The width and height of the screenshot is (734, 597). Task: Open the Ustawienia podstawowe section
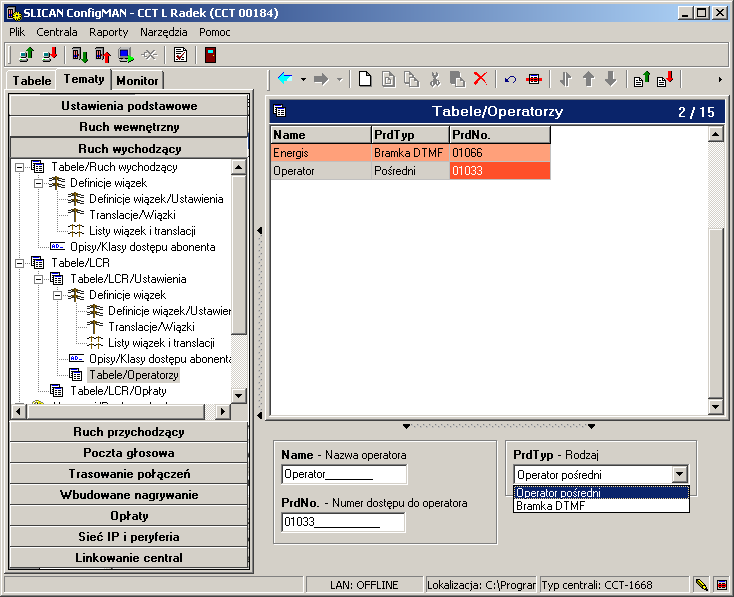click(x=129, y=106)
